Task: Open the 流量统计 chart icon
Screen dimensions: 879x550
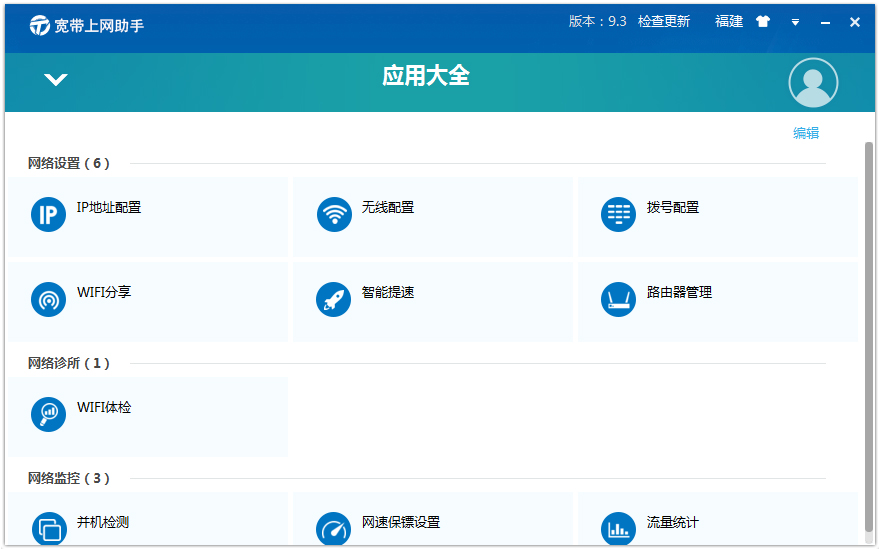Action: [619, 529]
